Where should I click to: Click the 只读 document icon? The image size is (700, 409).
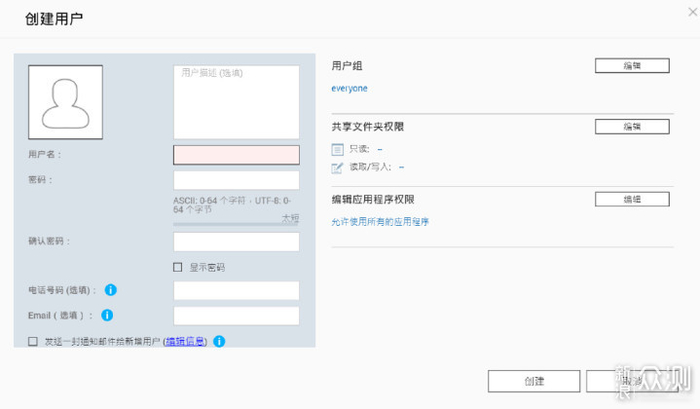pos(338,149)
